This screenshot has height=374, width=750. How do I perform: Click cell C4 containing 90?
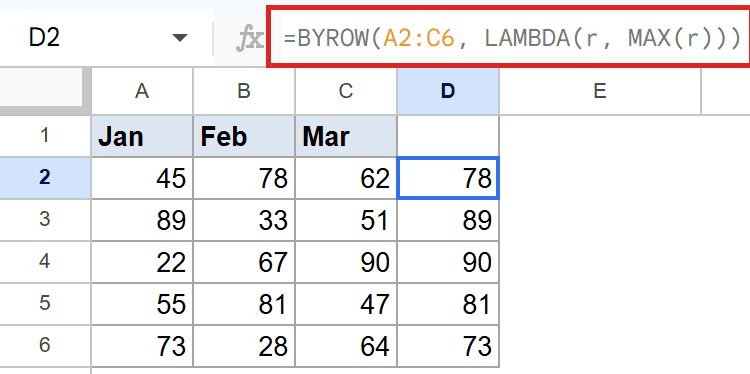346,262
